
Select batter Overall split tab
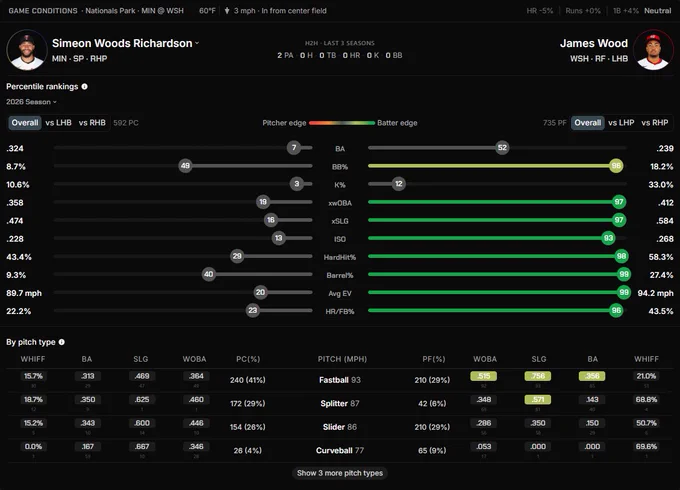pyautogui.click(x=588, y=123)
